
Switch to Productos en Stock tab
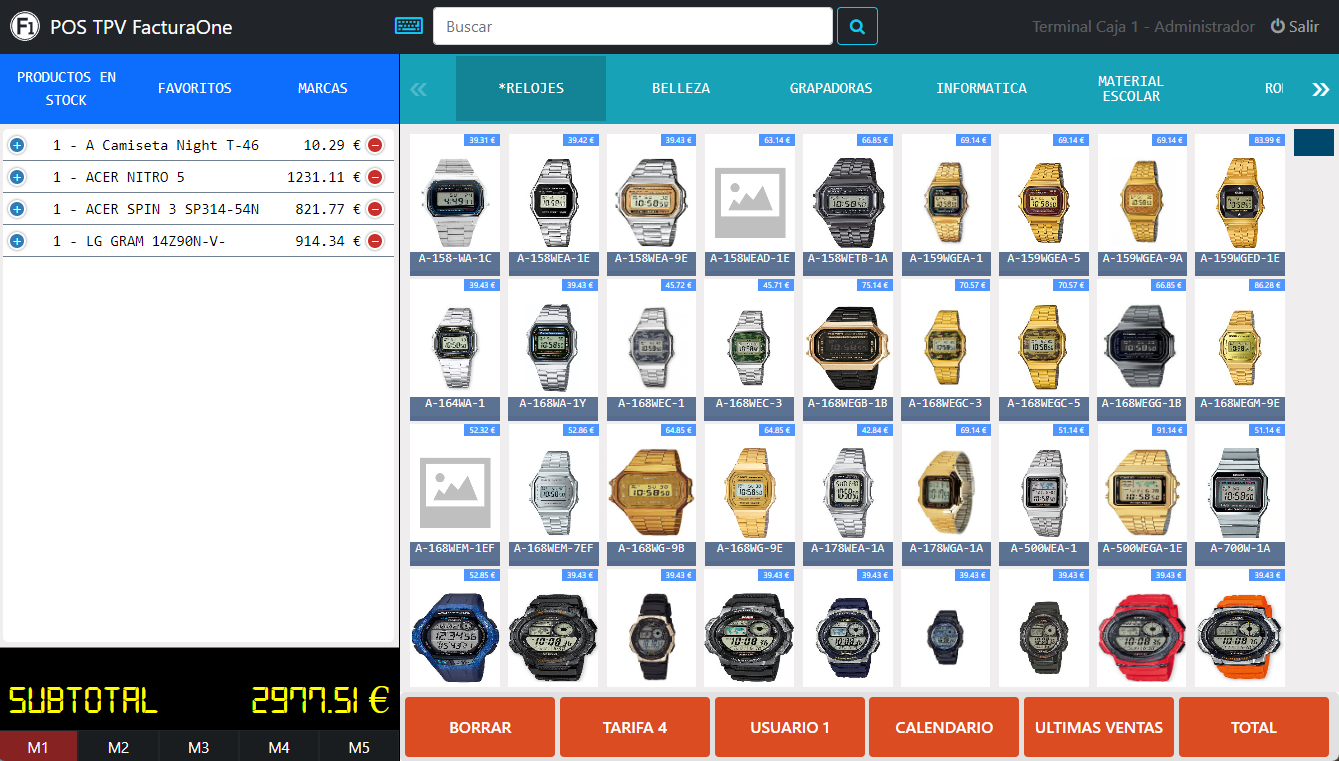(67, 89)
